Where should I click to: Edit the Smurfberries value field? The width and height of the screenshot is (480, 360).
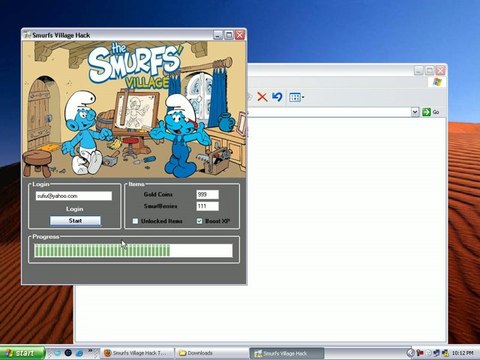coord(207,206)
